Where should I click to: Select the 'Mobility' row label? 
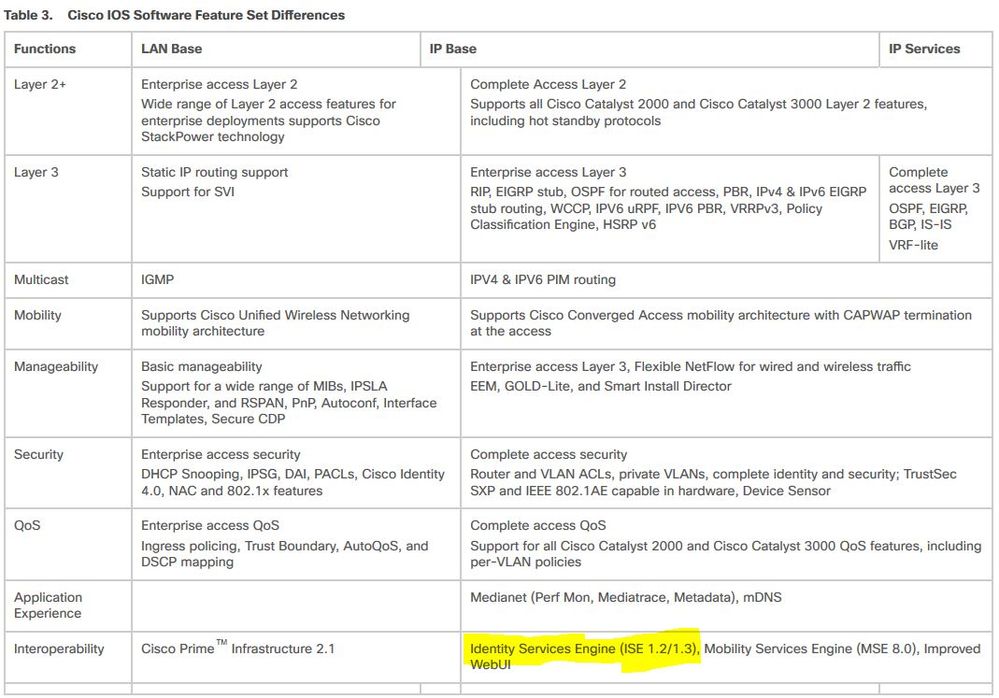click(x=38, y=315)
